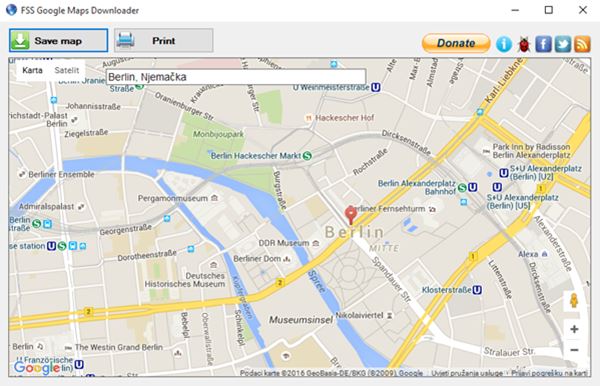Open the Twitter bird icon
Screen dimensions: 600x386
(x=563, y=44)
